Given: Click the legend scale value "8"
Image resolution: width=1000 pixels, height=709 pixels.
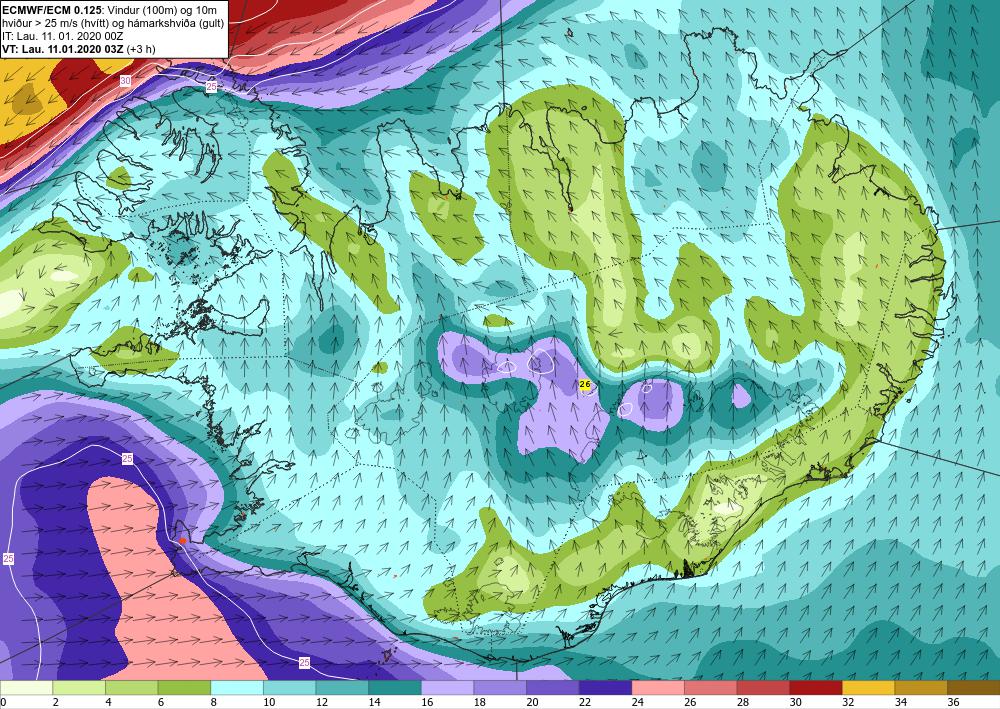Looking at the screenshot, I should (214, 702).
